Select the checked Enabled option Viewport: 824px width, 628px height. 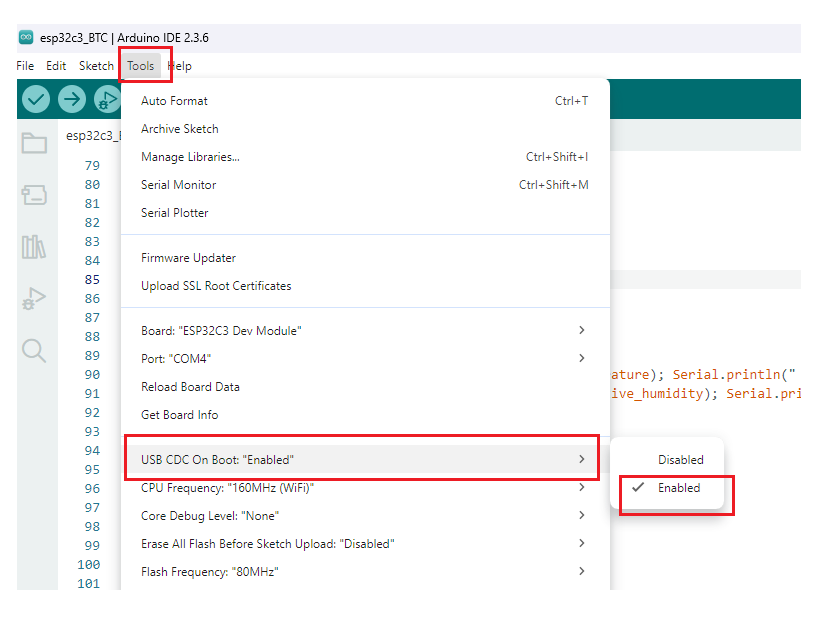[678, 488]
